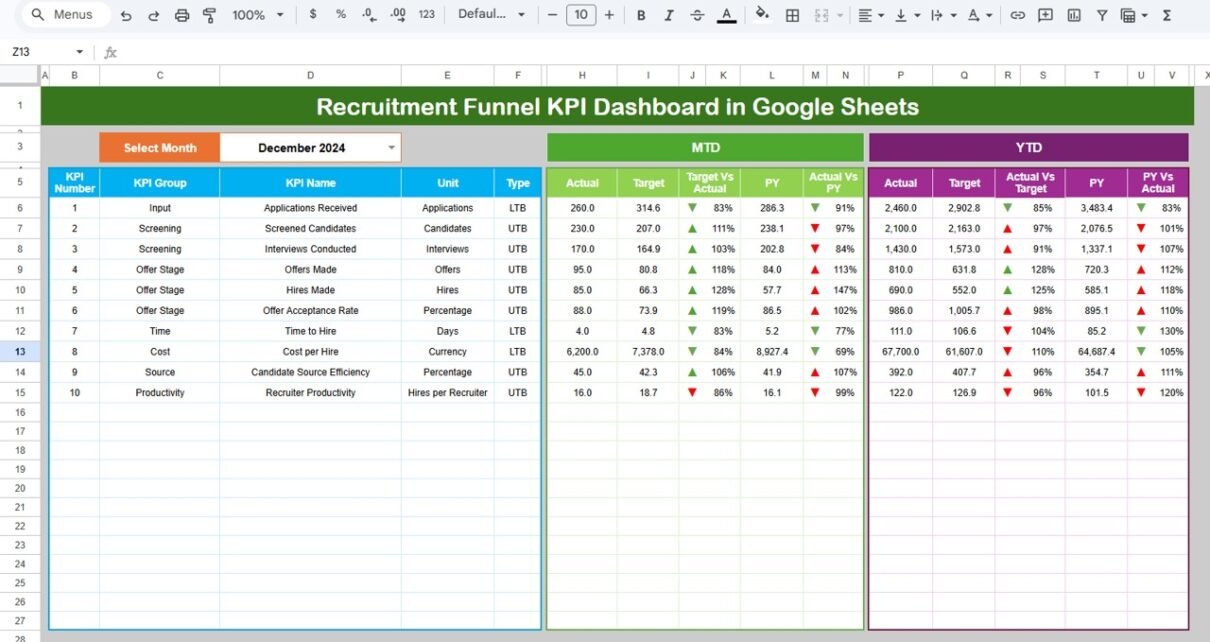Click the decrease font size minus button

(x=552, y=15)
